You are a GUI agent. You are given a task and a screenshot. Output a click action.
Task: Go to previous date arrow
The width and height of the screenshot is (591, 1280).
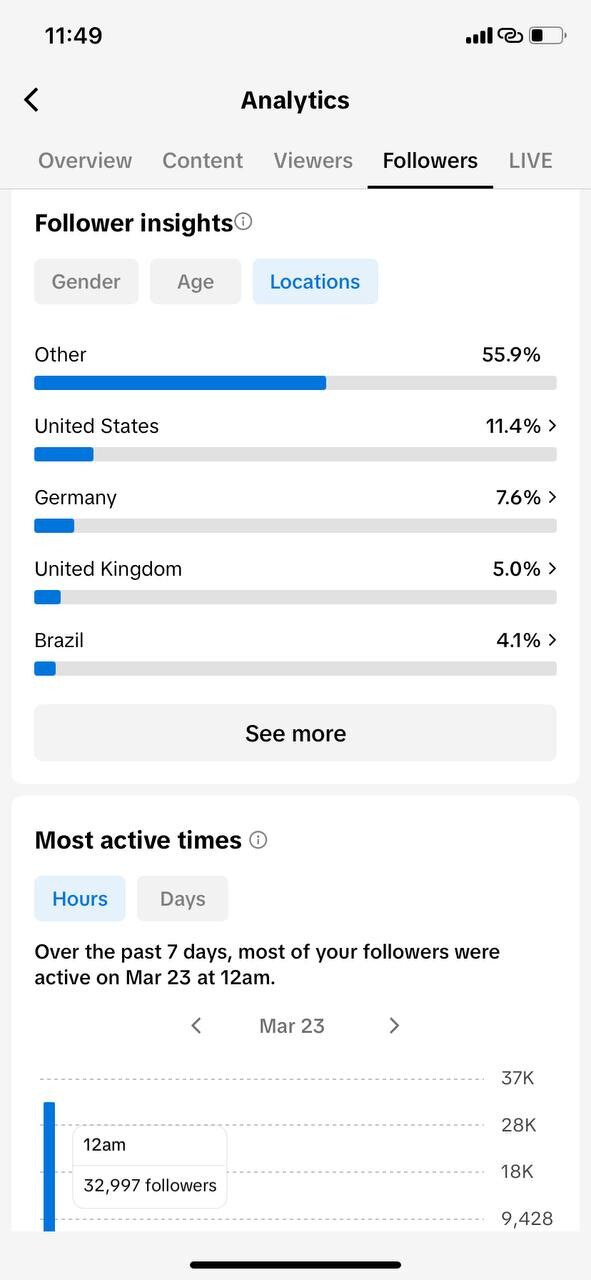(x=196, y=1025)
